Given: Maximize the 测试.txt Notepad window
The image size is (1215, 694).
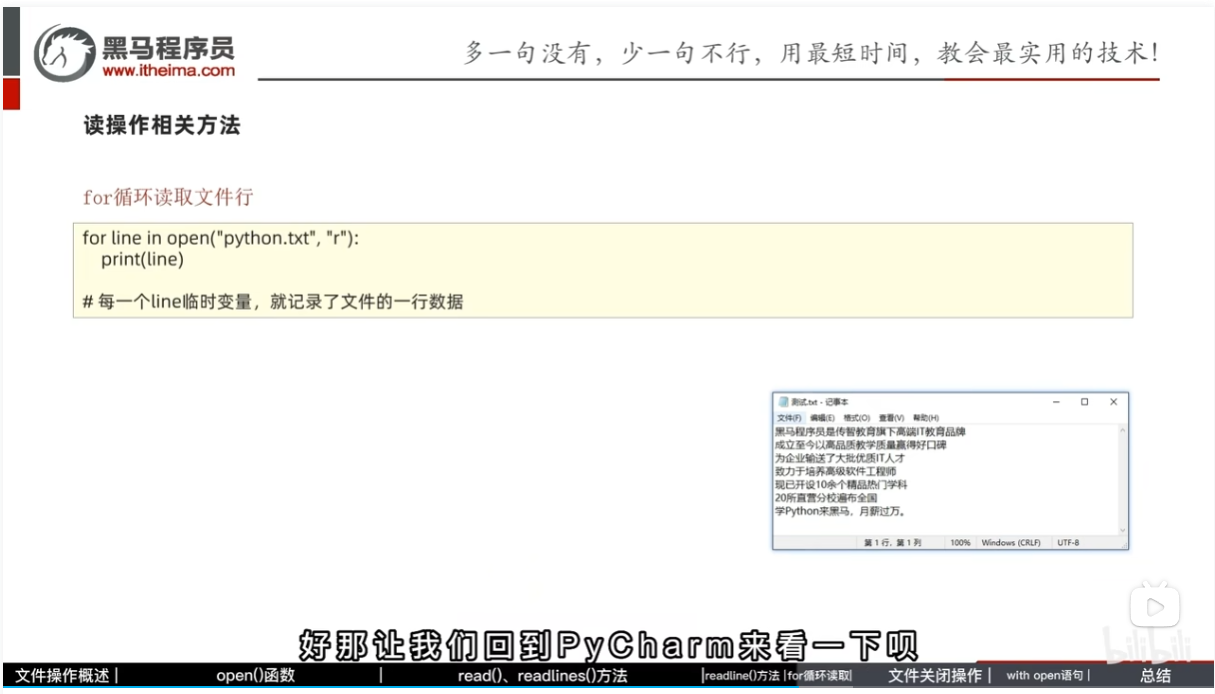Looking at the screenshot, I should [x=1084, y=402].
